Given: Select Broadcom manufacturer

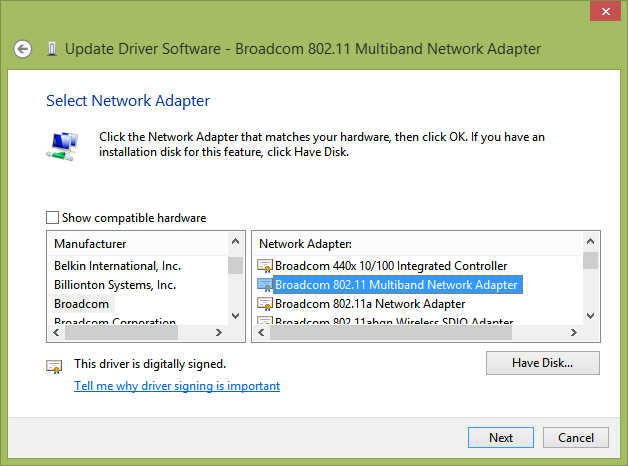Looking at the screenshot, I should [x=81, y=304].
